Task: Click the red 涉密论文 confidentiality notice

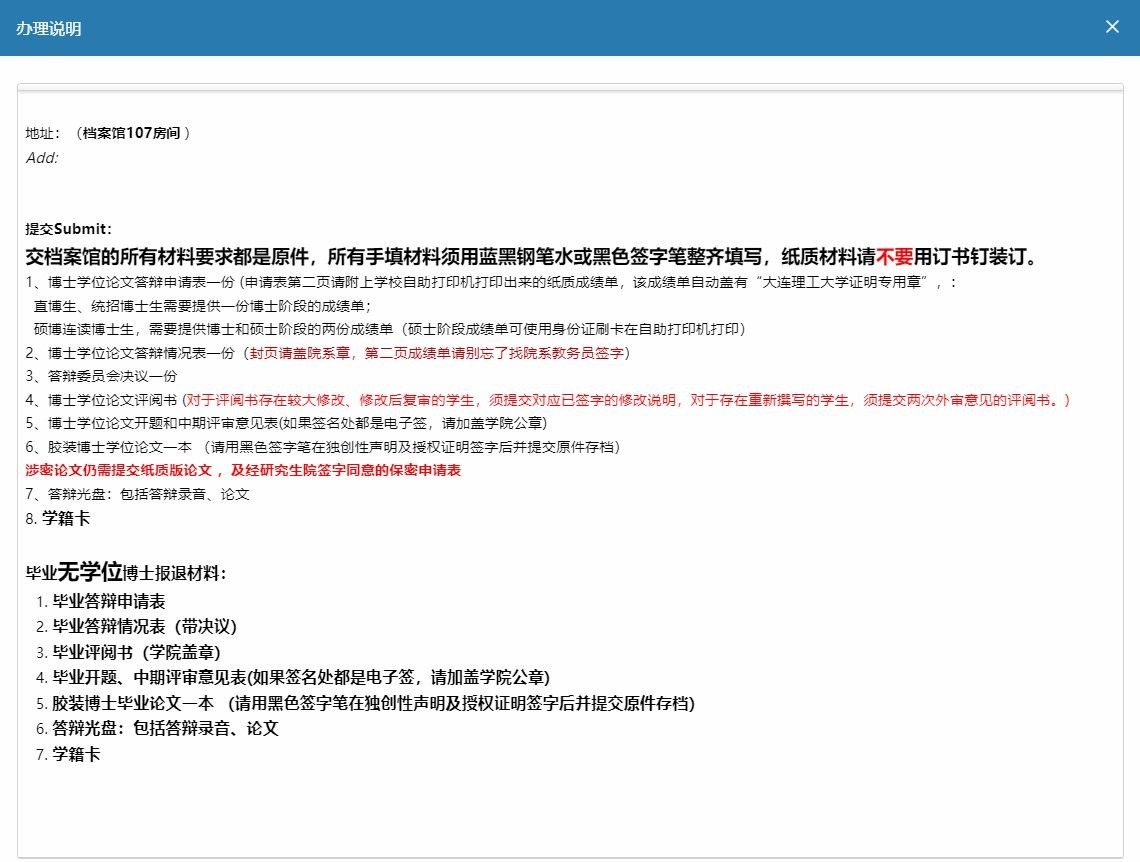Action: 243,470
